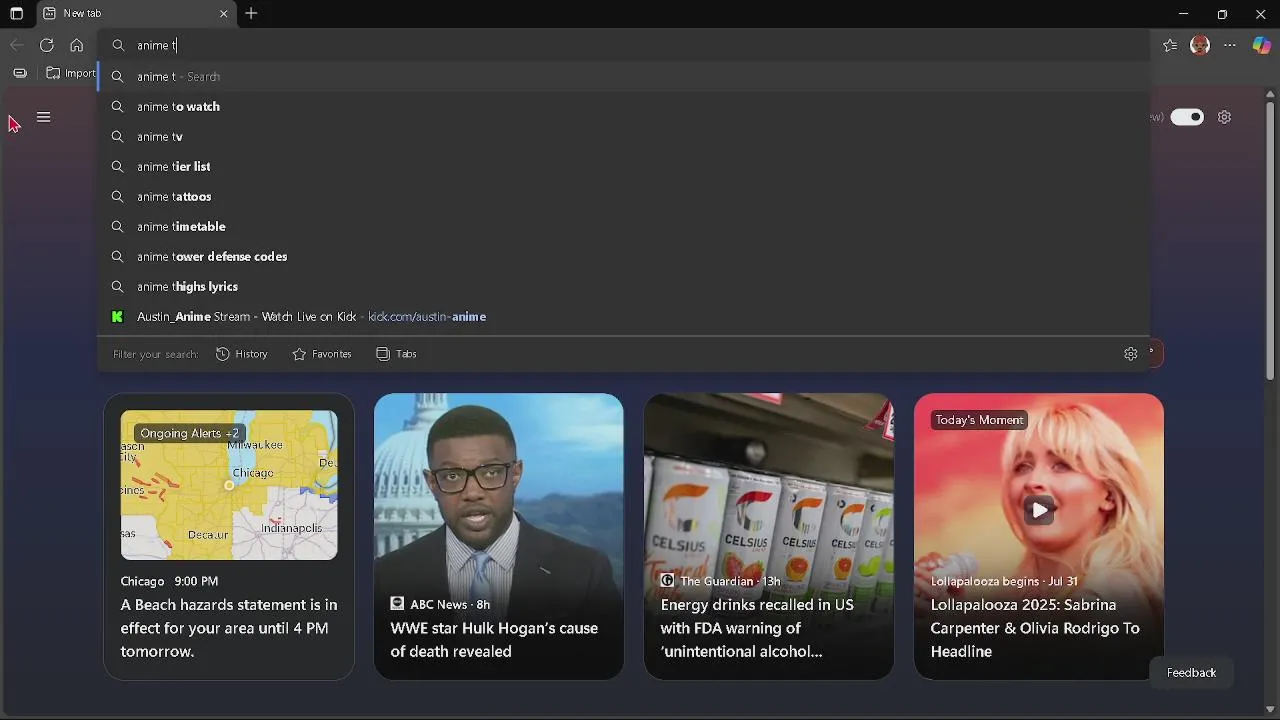
Task: Select suggestion 'anime to watch'
Action: (x=623, y=107)
